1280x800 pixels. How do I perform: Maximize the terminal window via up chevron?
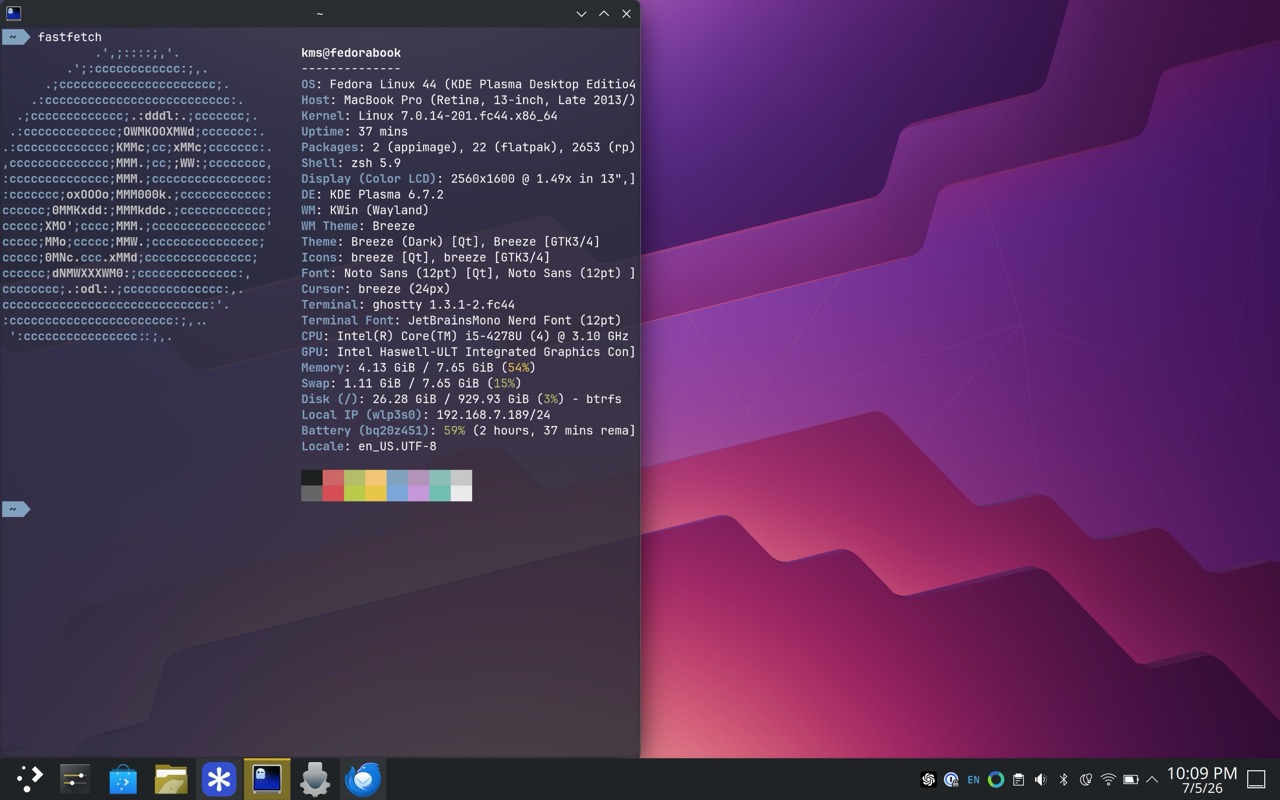(604, 14)
